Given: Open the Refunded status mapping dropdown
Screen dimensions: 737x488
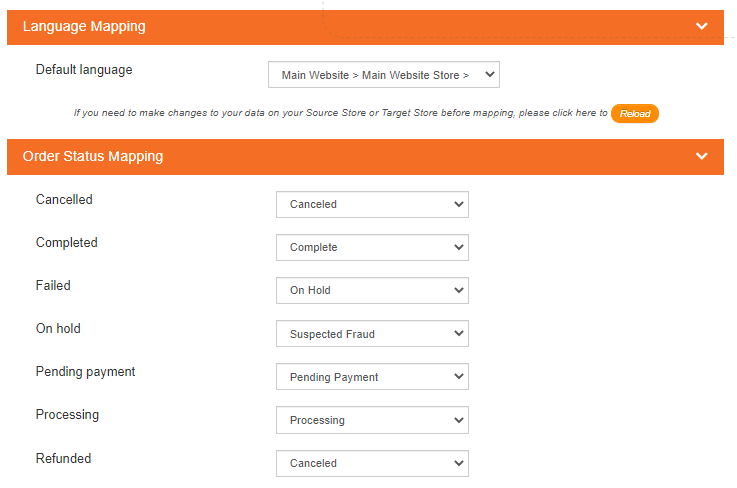Looking at the screenshot, I should pyautogui.click(x=372, y=464).
